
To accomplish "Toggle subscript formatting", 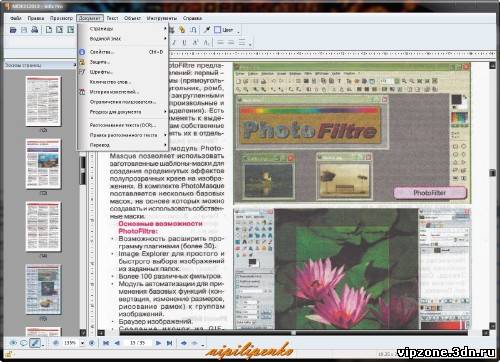I will point(206,43).
